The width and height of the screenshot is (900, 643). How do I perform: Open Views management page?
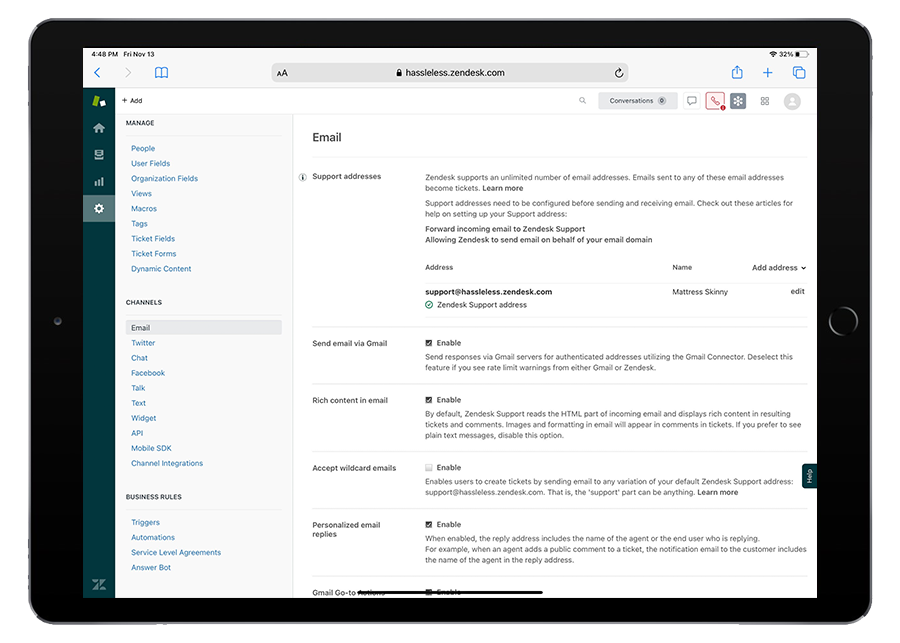[x=141, y=193]
